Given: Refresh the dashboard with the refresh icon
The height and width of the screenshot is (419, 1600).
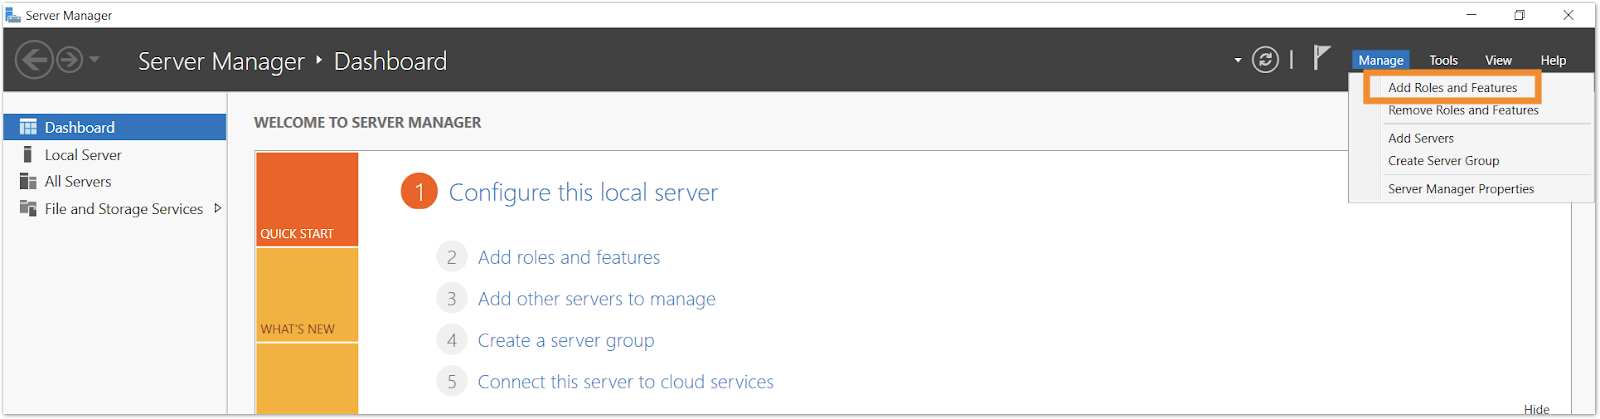Looking at the screenshot, I should [1265, 60].
